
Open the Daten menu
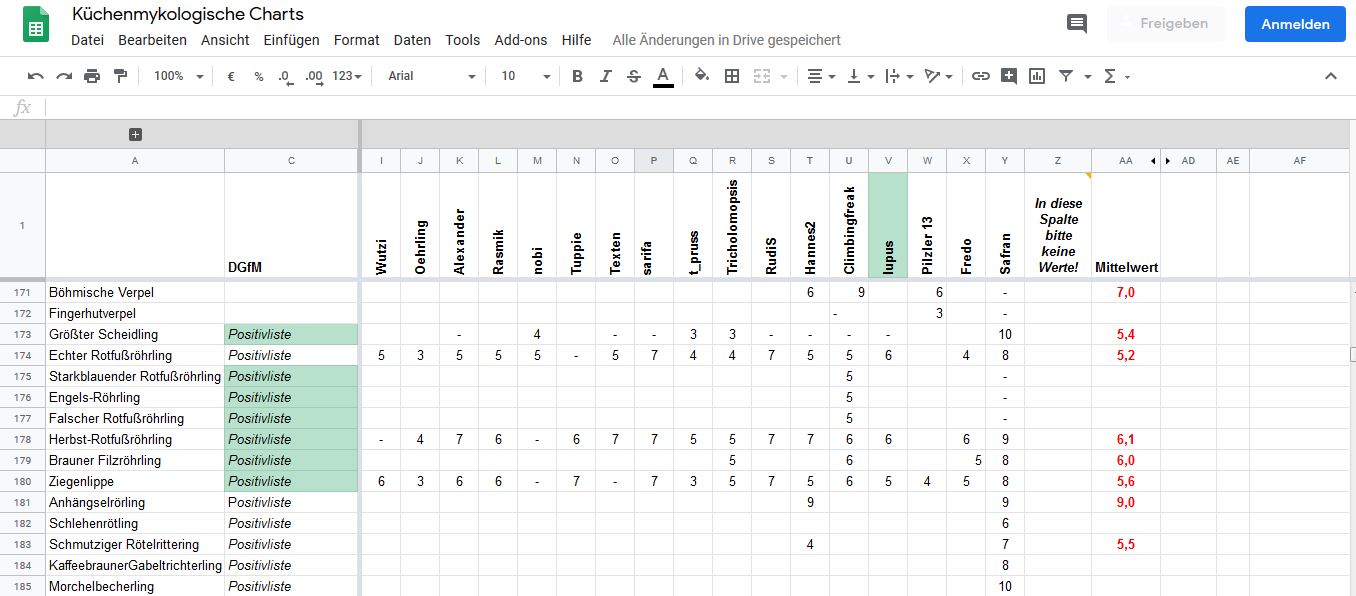(412, 40)
